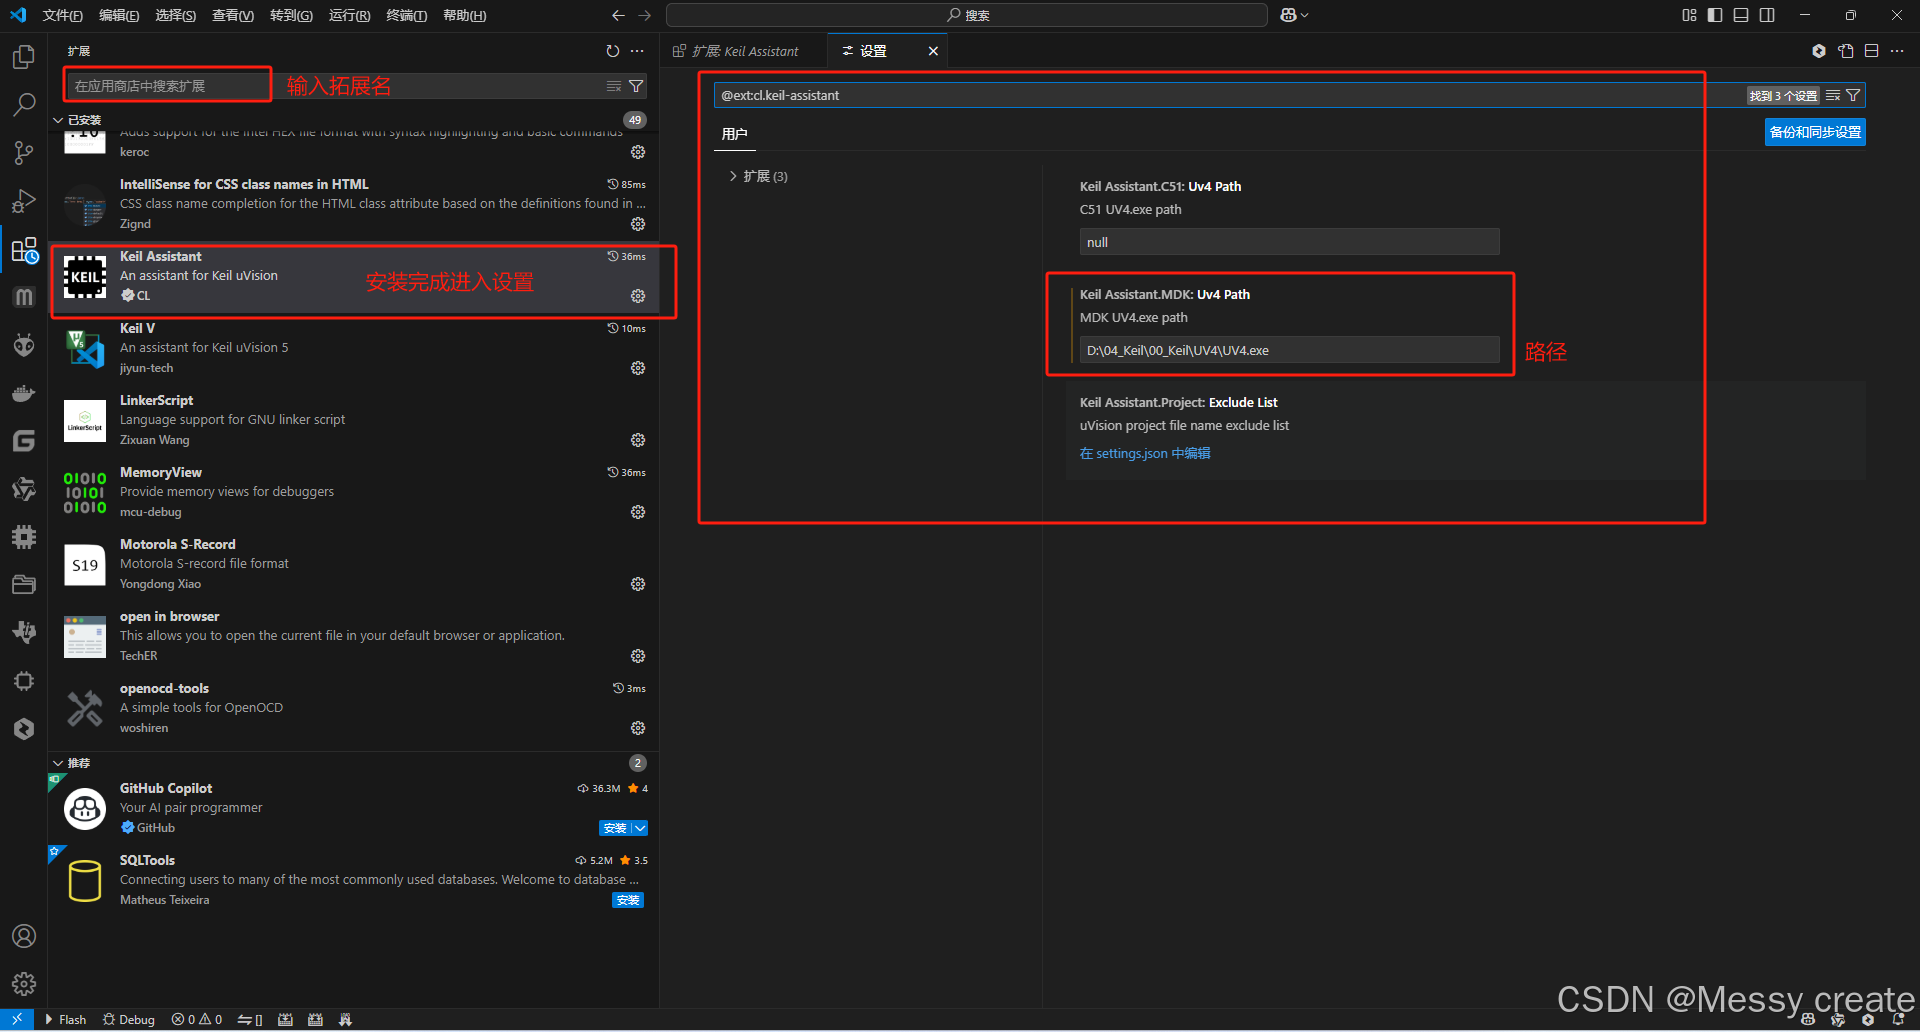Click the Debug status bar button
1920x1032 pixels.
point(129,1020)
